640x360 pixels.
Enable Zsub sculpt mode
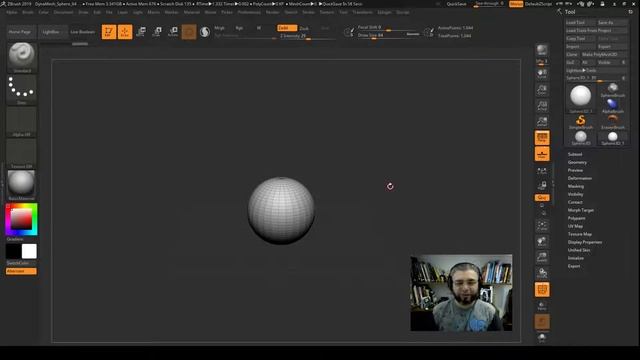[304, 28]
